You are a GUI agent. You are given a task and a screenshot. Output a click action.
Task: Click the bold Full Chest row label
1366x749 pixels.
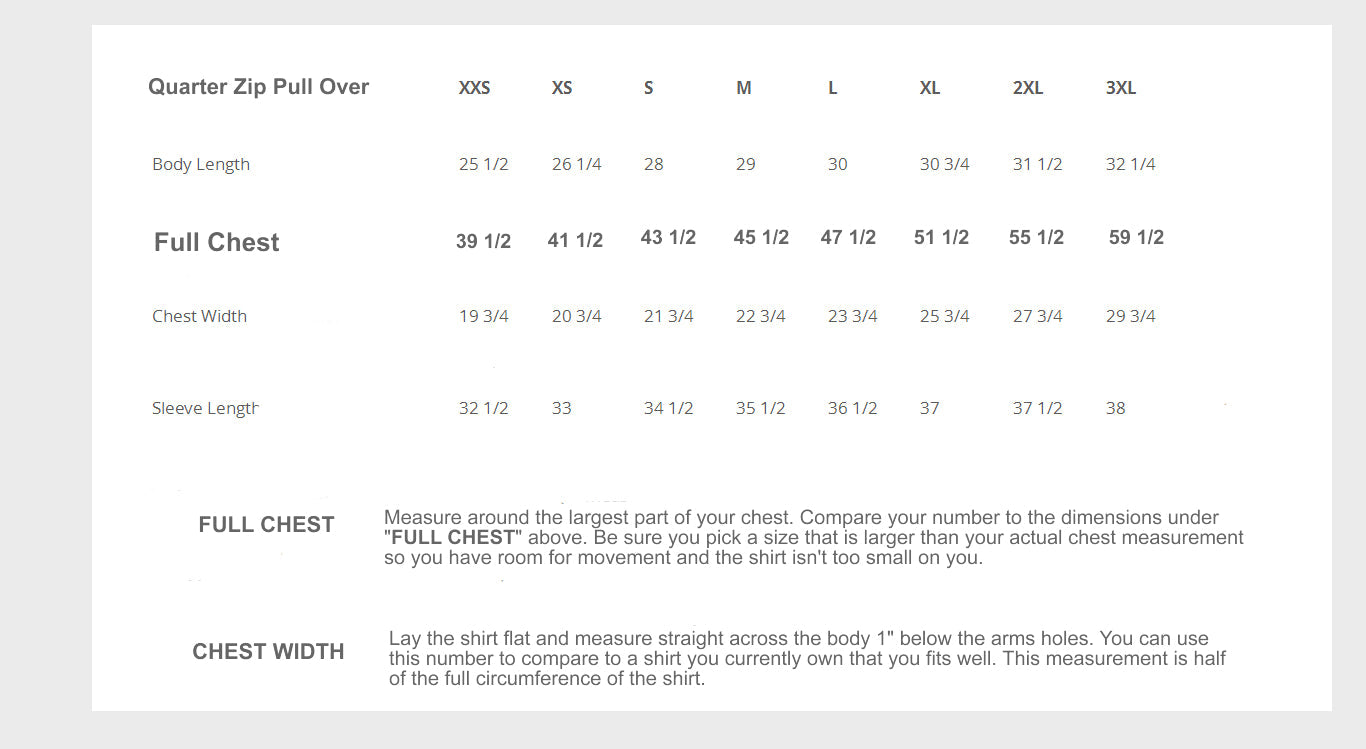tap(217, 242)
